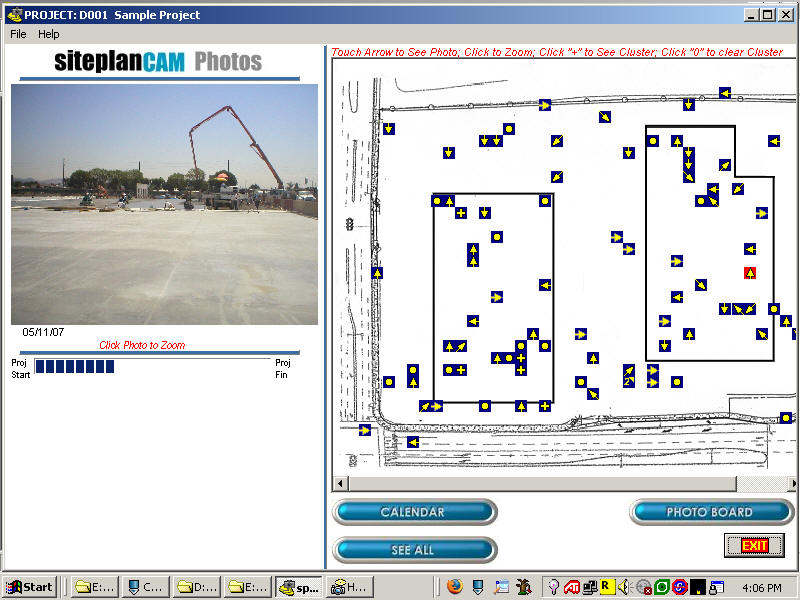The image size is (800, 600).
Task: Switch to the "sp..." taskbar window
Action: (299, 587)
